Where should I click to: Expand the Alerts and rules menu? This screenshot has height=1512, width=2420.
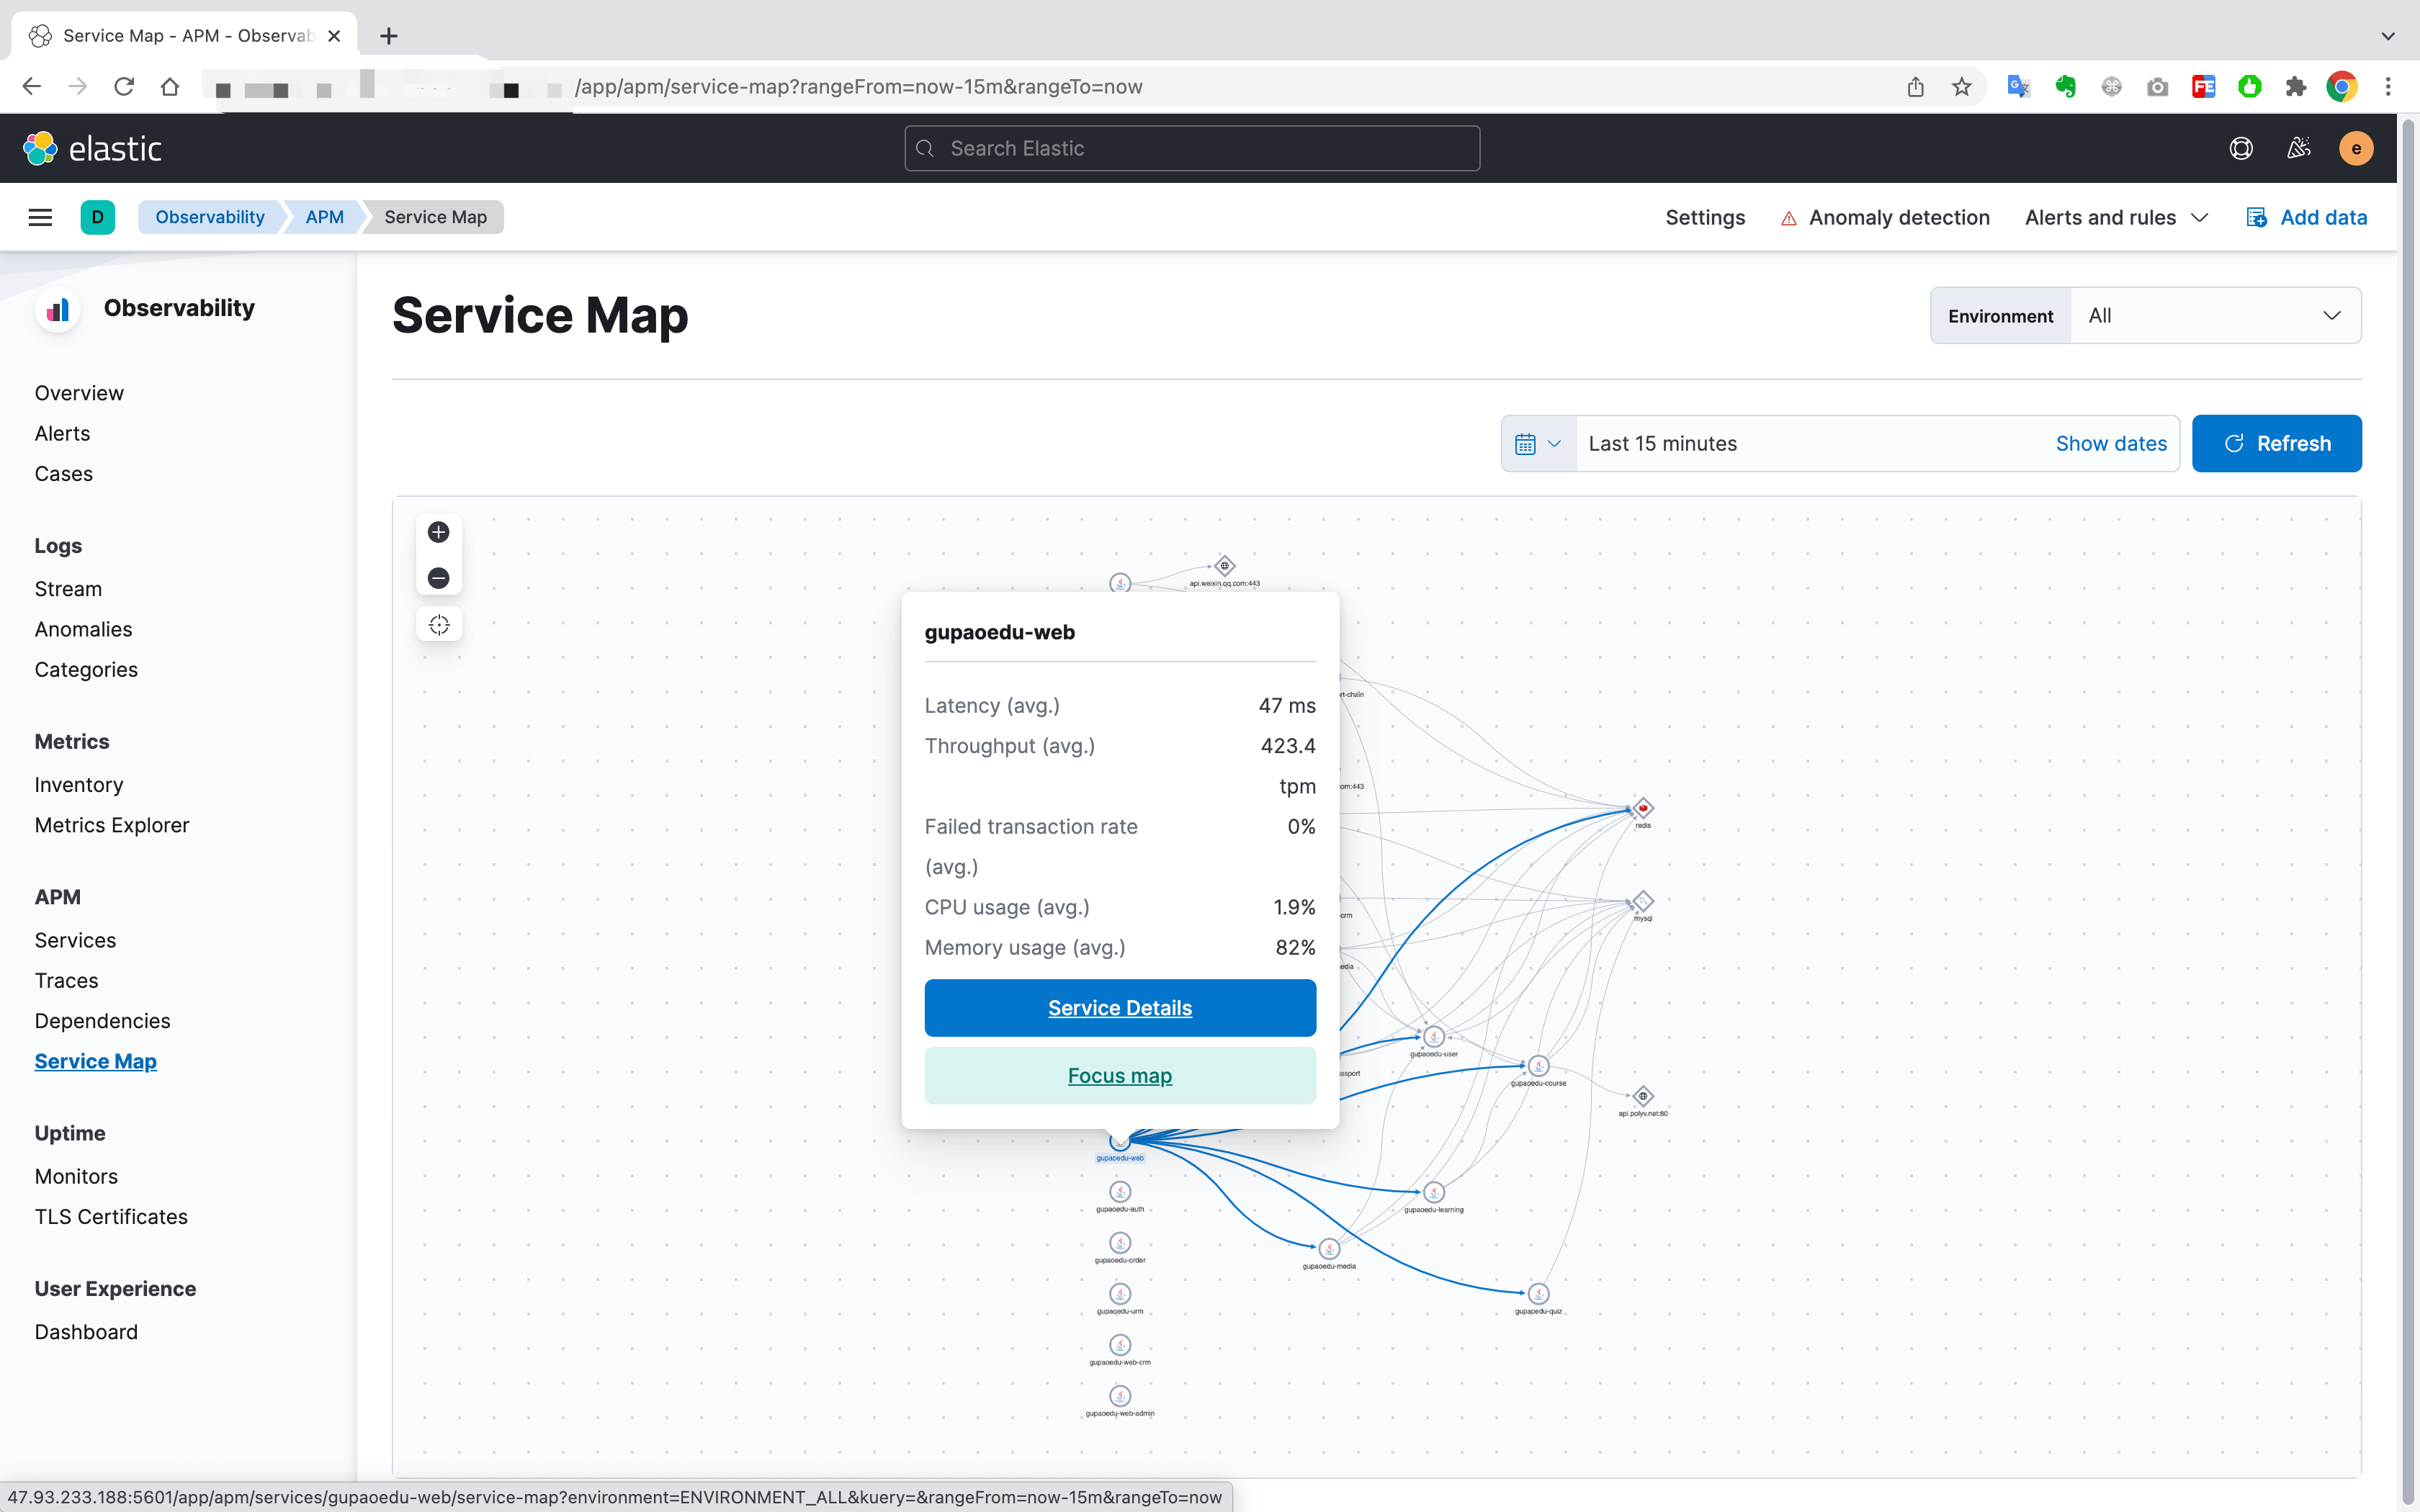coord(2116,217)
